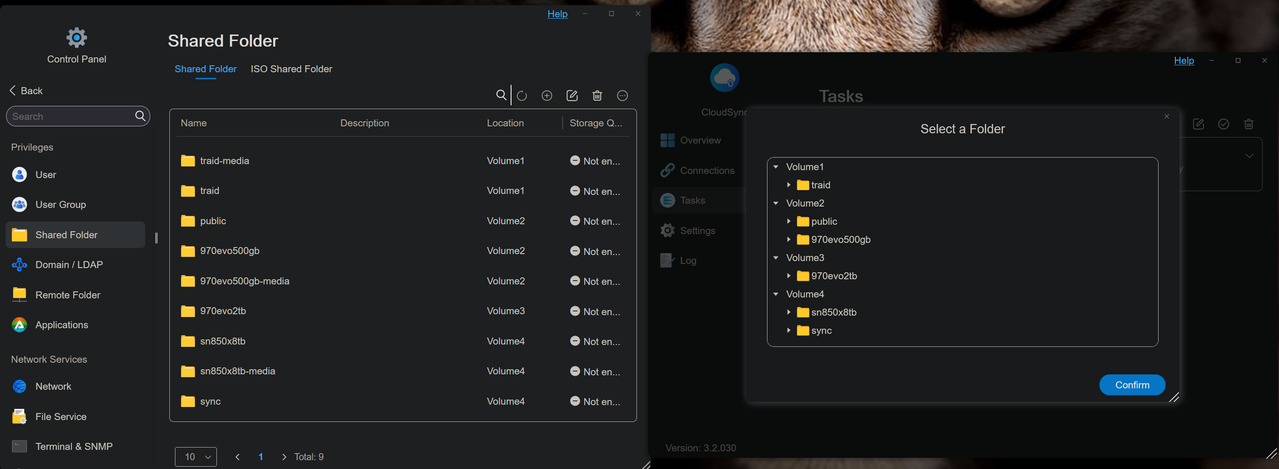Image resolution: width=1279 pixels, height=469 pixels.
Task: Expand the public folder in the tree
Action: tap(789, 221)
